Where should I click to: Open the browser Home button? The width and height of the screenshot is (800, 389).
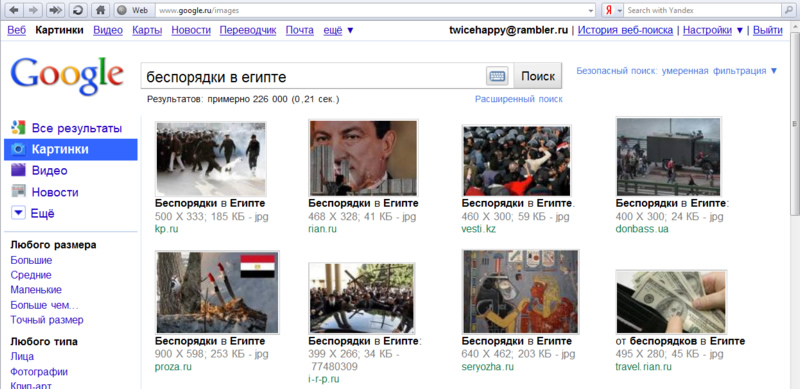(101, 10)
